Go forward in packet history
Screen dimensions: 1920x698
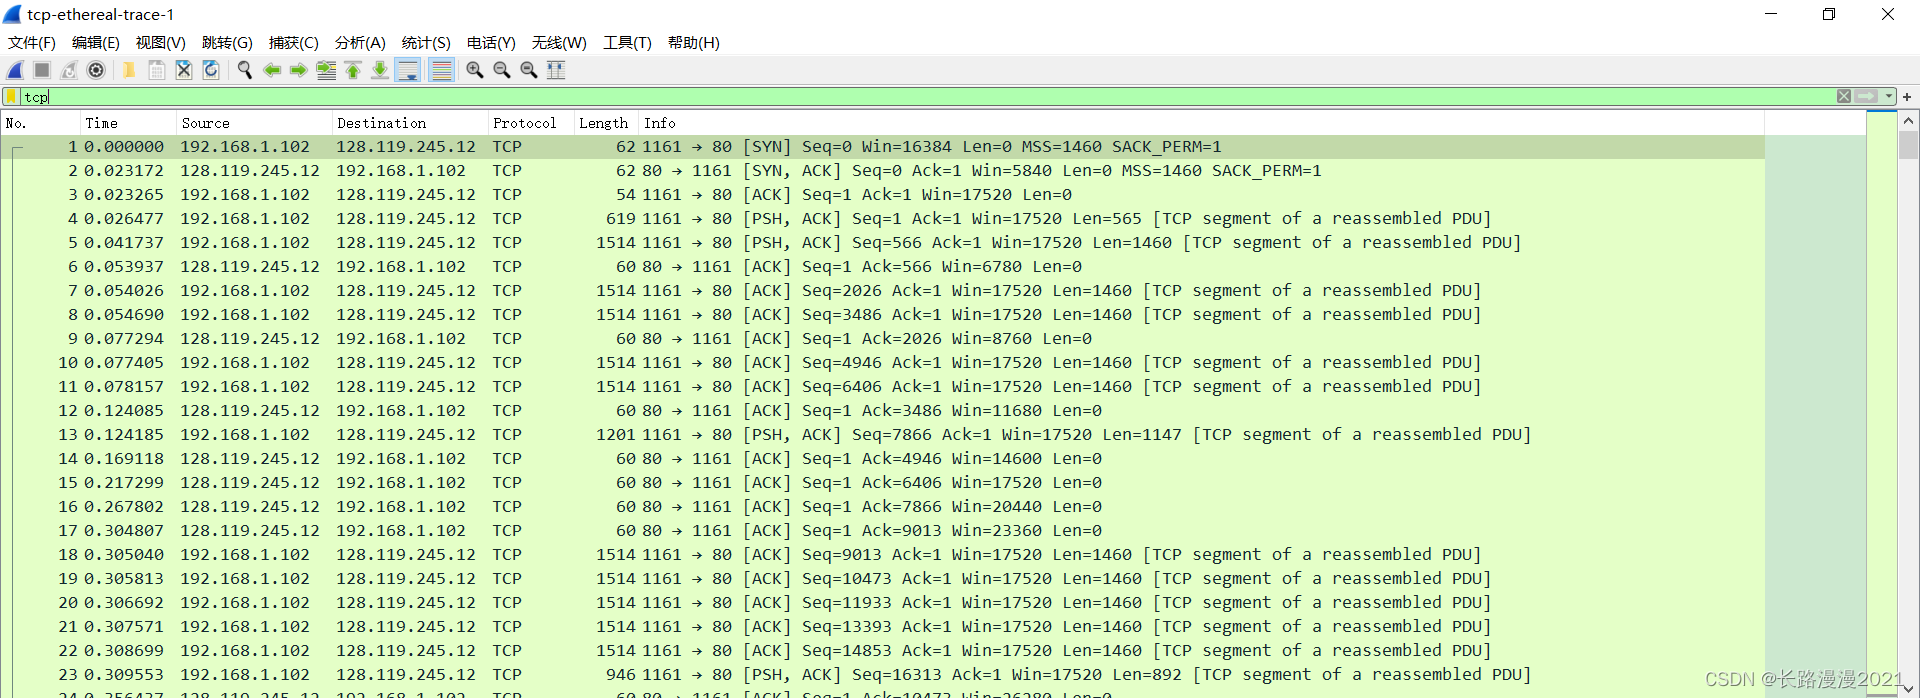299,70
